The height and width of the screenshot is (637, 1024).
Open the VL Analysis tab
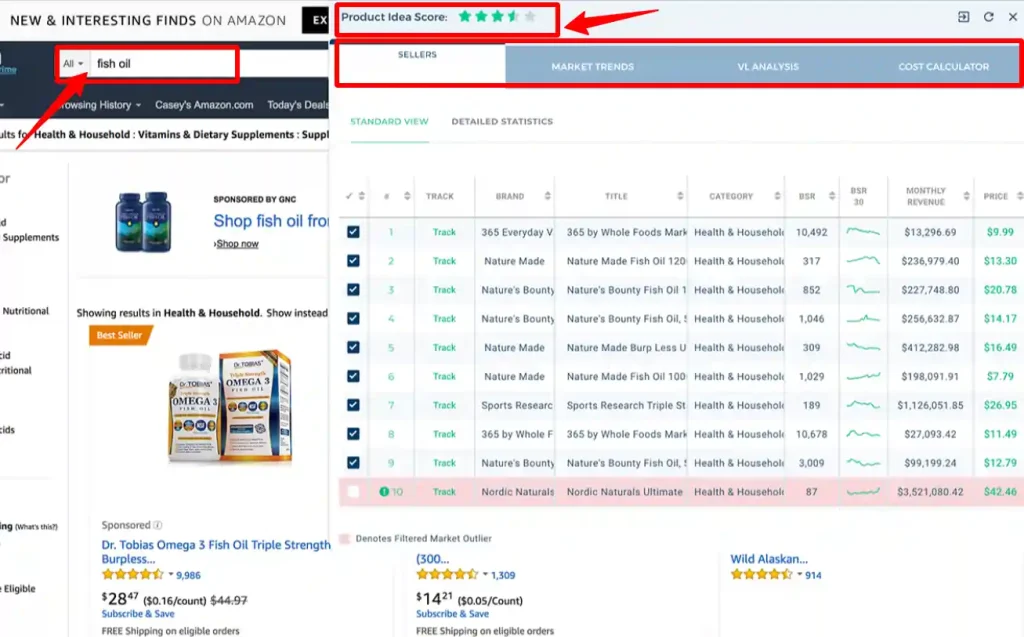pyautogui.click(x=768, y=66)
